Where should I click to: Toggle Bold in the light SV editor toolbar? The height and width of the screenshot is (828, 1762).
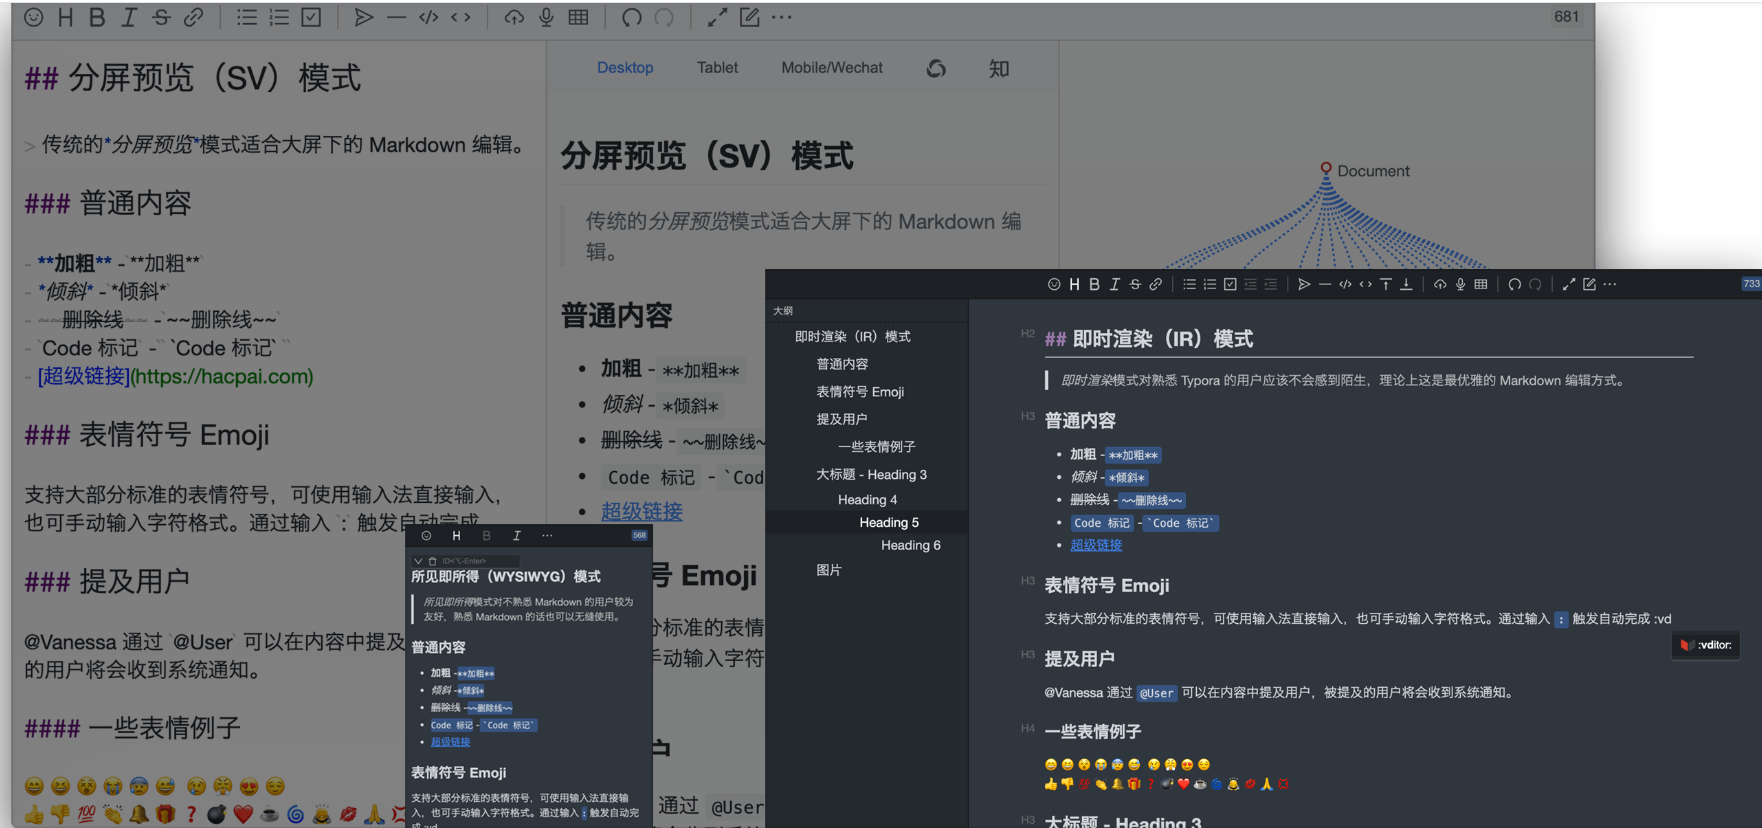tap(97, 17)
